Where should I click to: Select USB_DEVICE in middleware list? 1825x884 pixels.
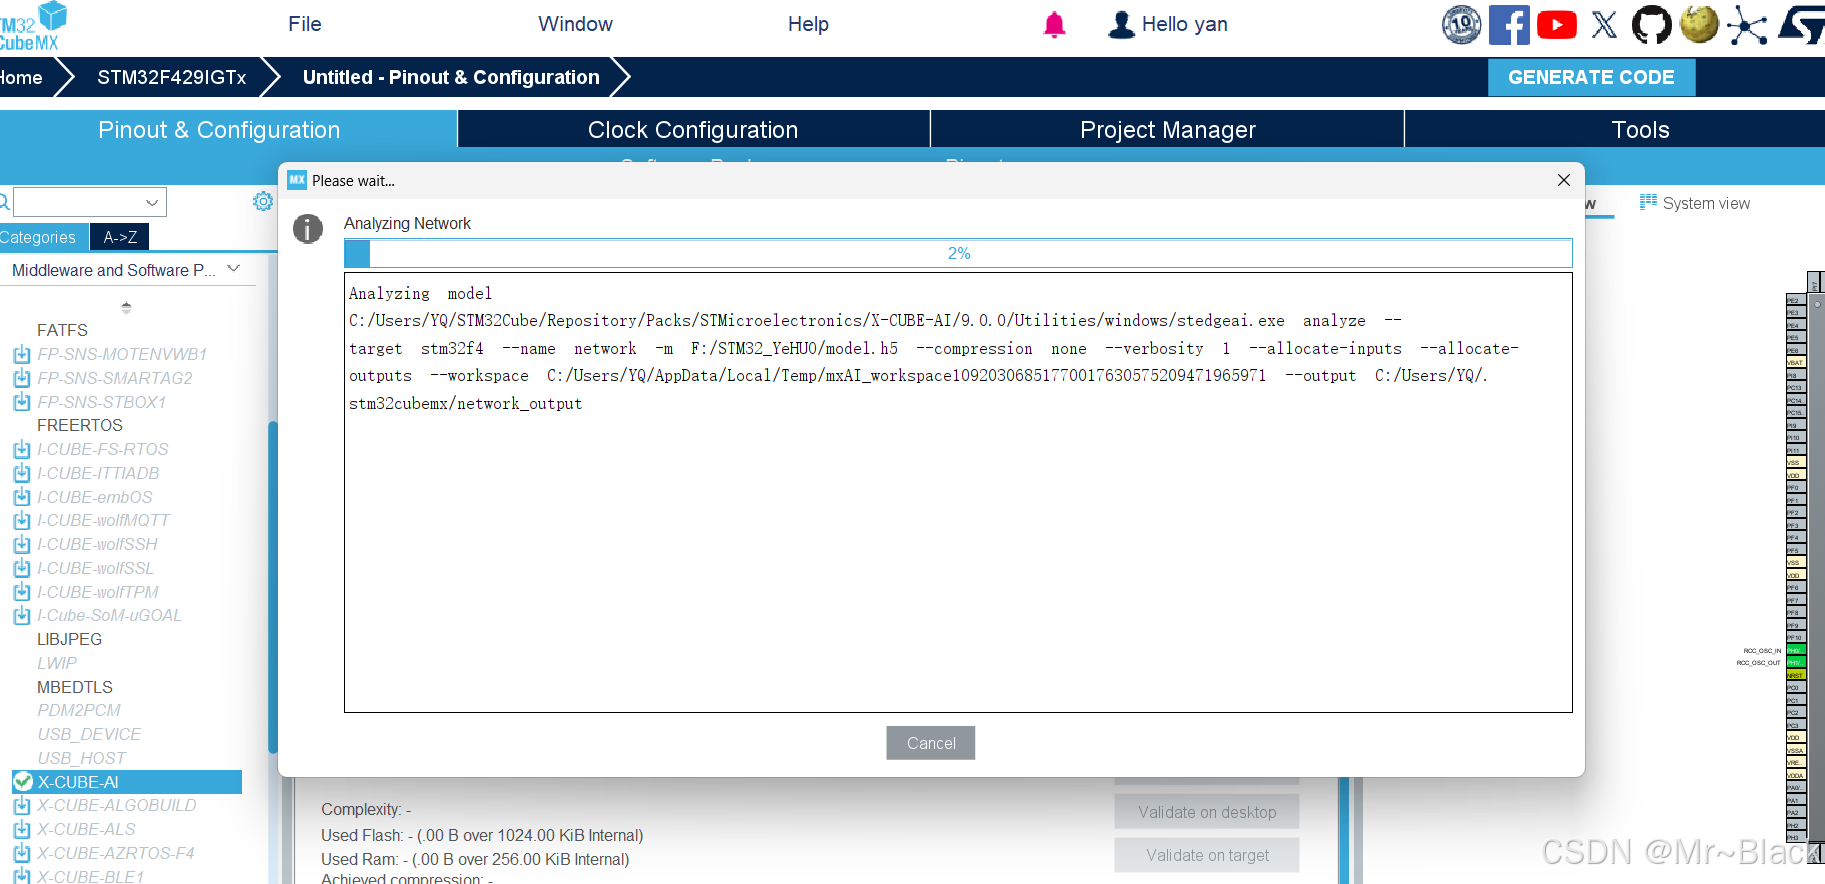[x=89, y=734]
